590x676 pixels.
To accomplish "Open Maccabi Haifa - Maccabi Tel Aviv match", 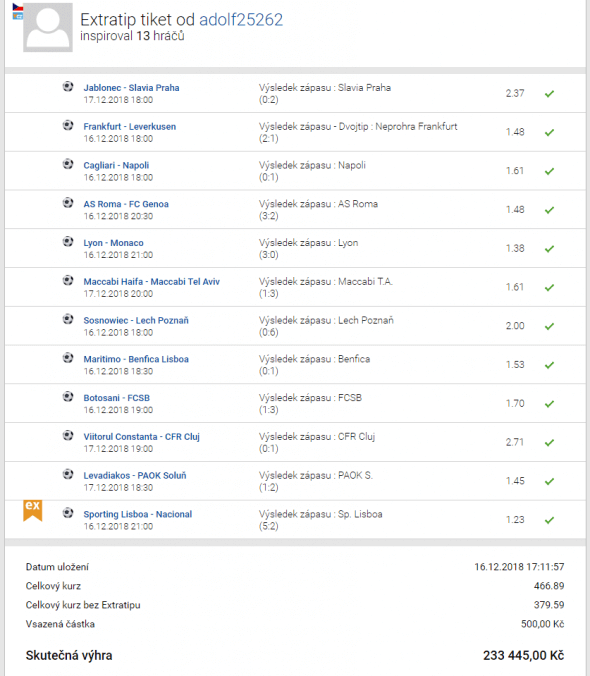I will click(152, 282).
